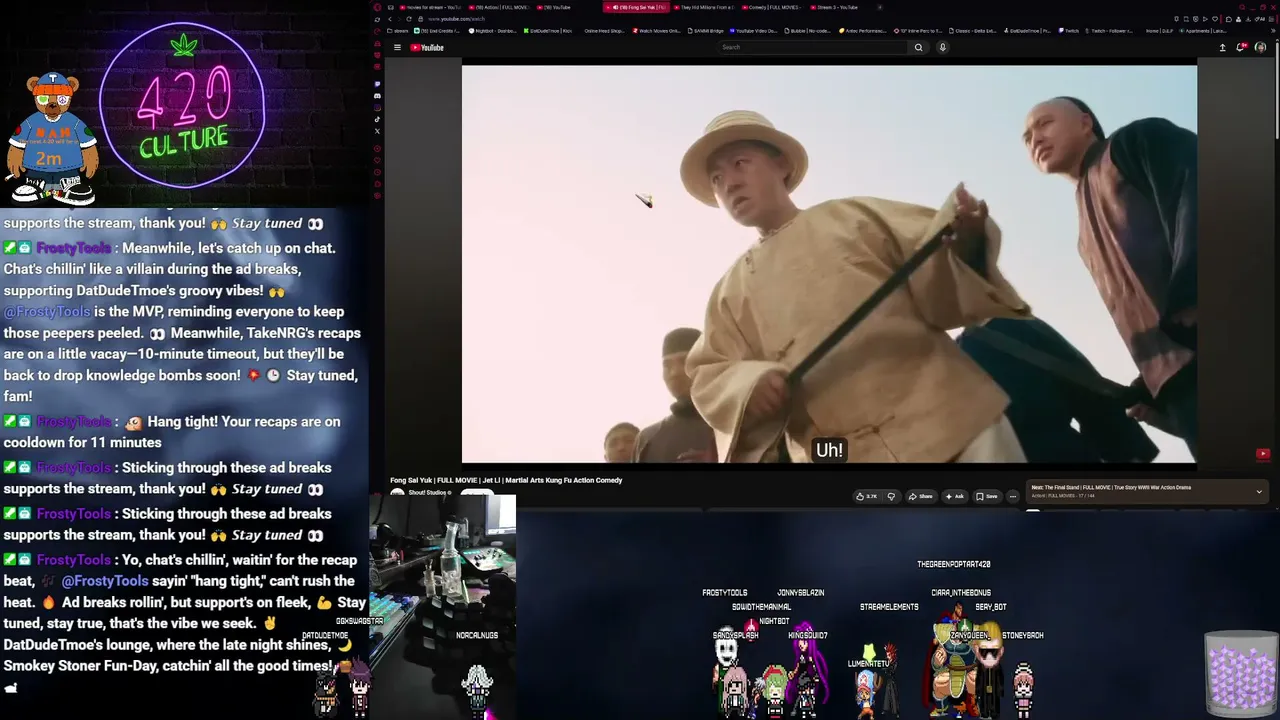This screenshot has height=720, width=1280.
Task: Open the 'Twitch' bookmark
Action: coord(1069,31)
